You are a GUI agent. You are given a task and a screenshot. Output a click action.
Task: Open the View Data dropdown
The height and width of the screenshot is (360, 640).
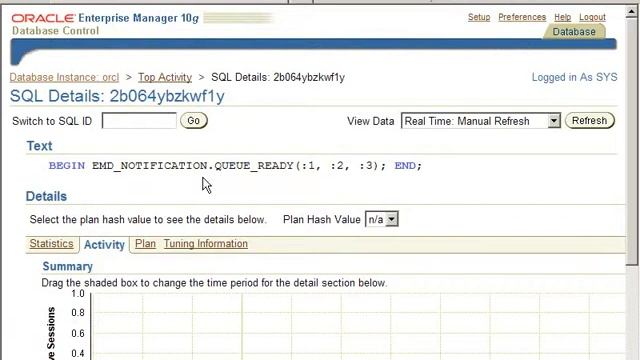481,121
